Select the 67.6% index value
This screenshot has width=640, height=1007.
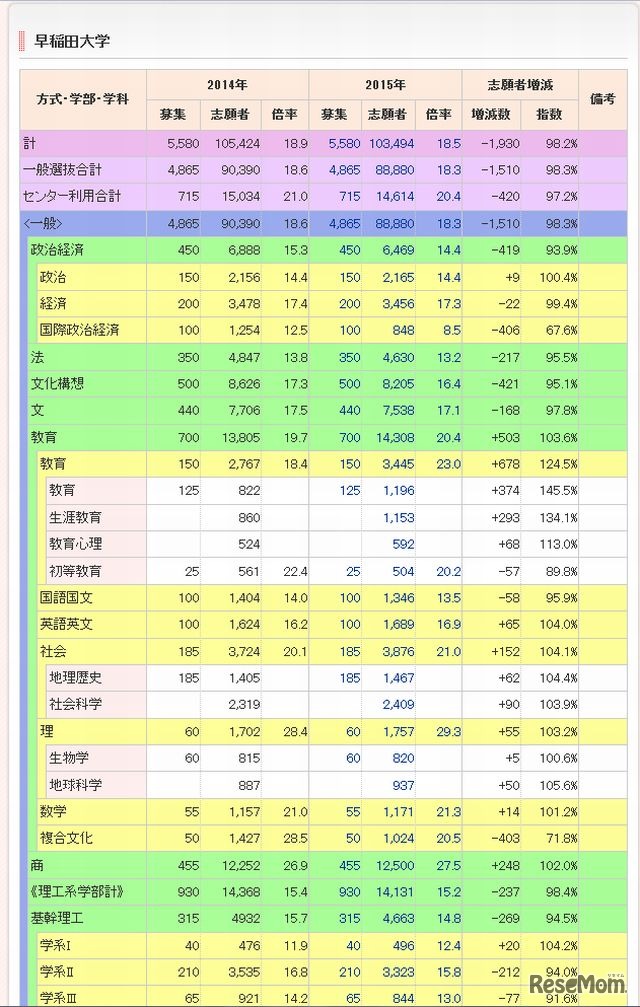point(562,331)
